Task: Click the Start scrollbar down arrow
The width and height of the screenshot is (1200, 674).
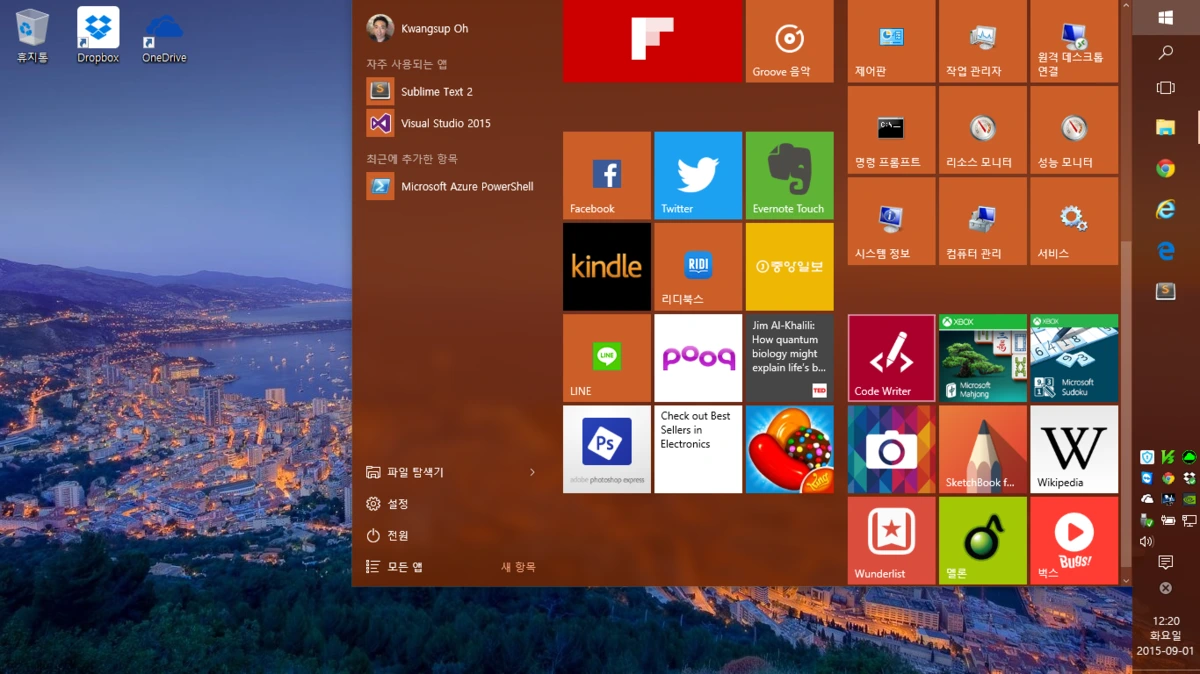Action: [x=1125, y=580]
